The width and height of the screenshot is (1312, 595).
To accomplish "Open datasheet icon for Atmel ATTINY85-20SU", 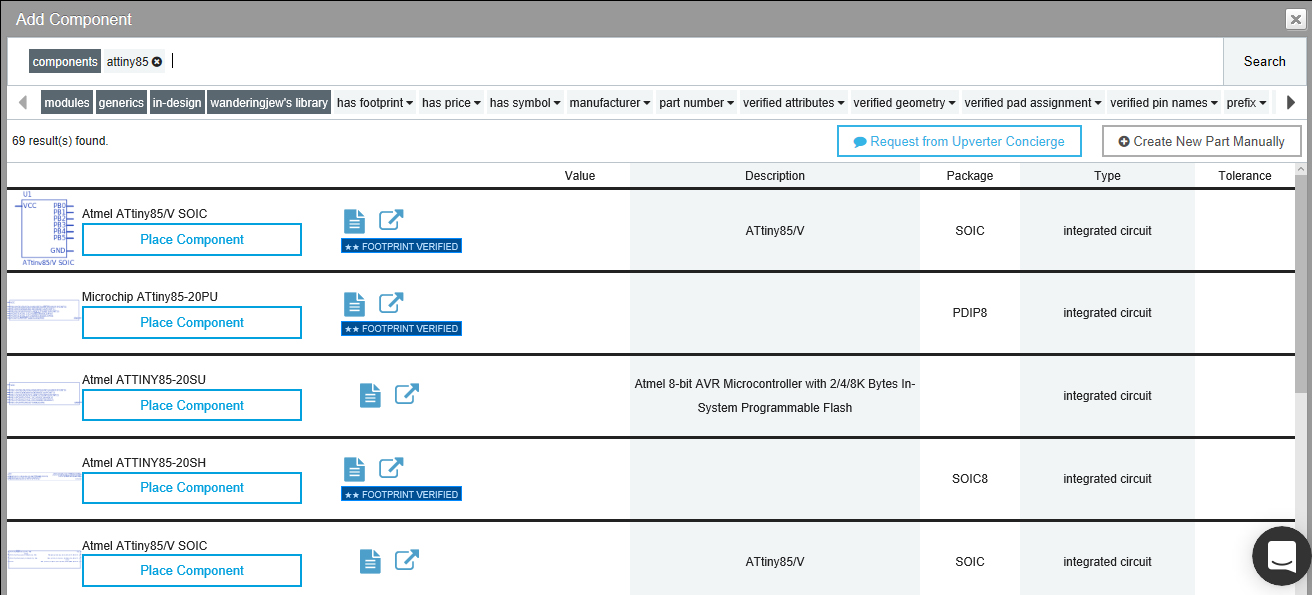I will pyautogui.click(x=370, y=395).
